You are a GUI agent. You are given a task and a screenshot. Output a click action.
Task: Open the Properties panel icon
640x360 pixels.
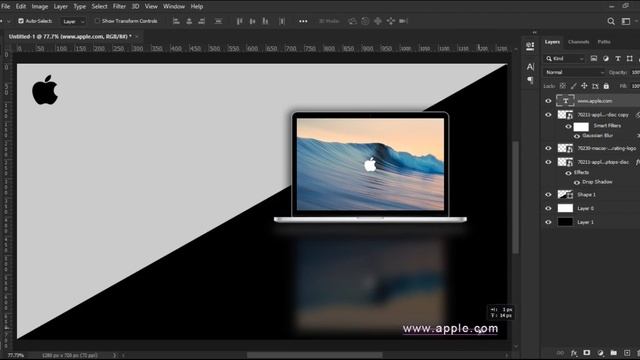tap(530, 46)
